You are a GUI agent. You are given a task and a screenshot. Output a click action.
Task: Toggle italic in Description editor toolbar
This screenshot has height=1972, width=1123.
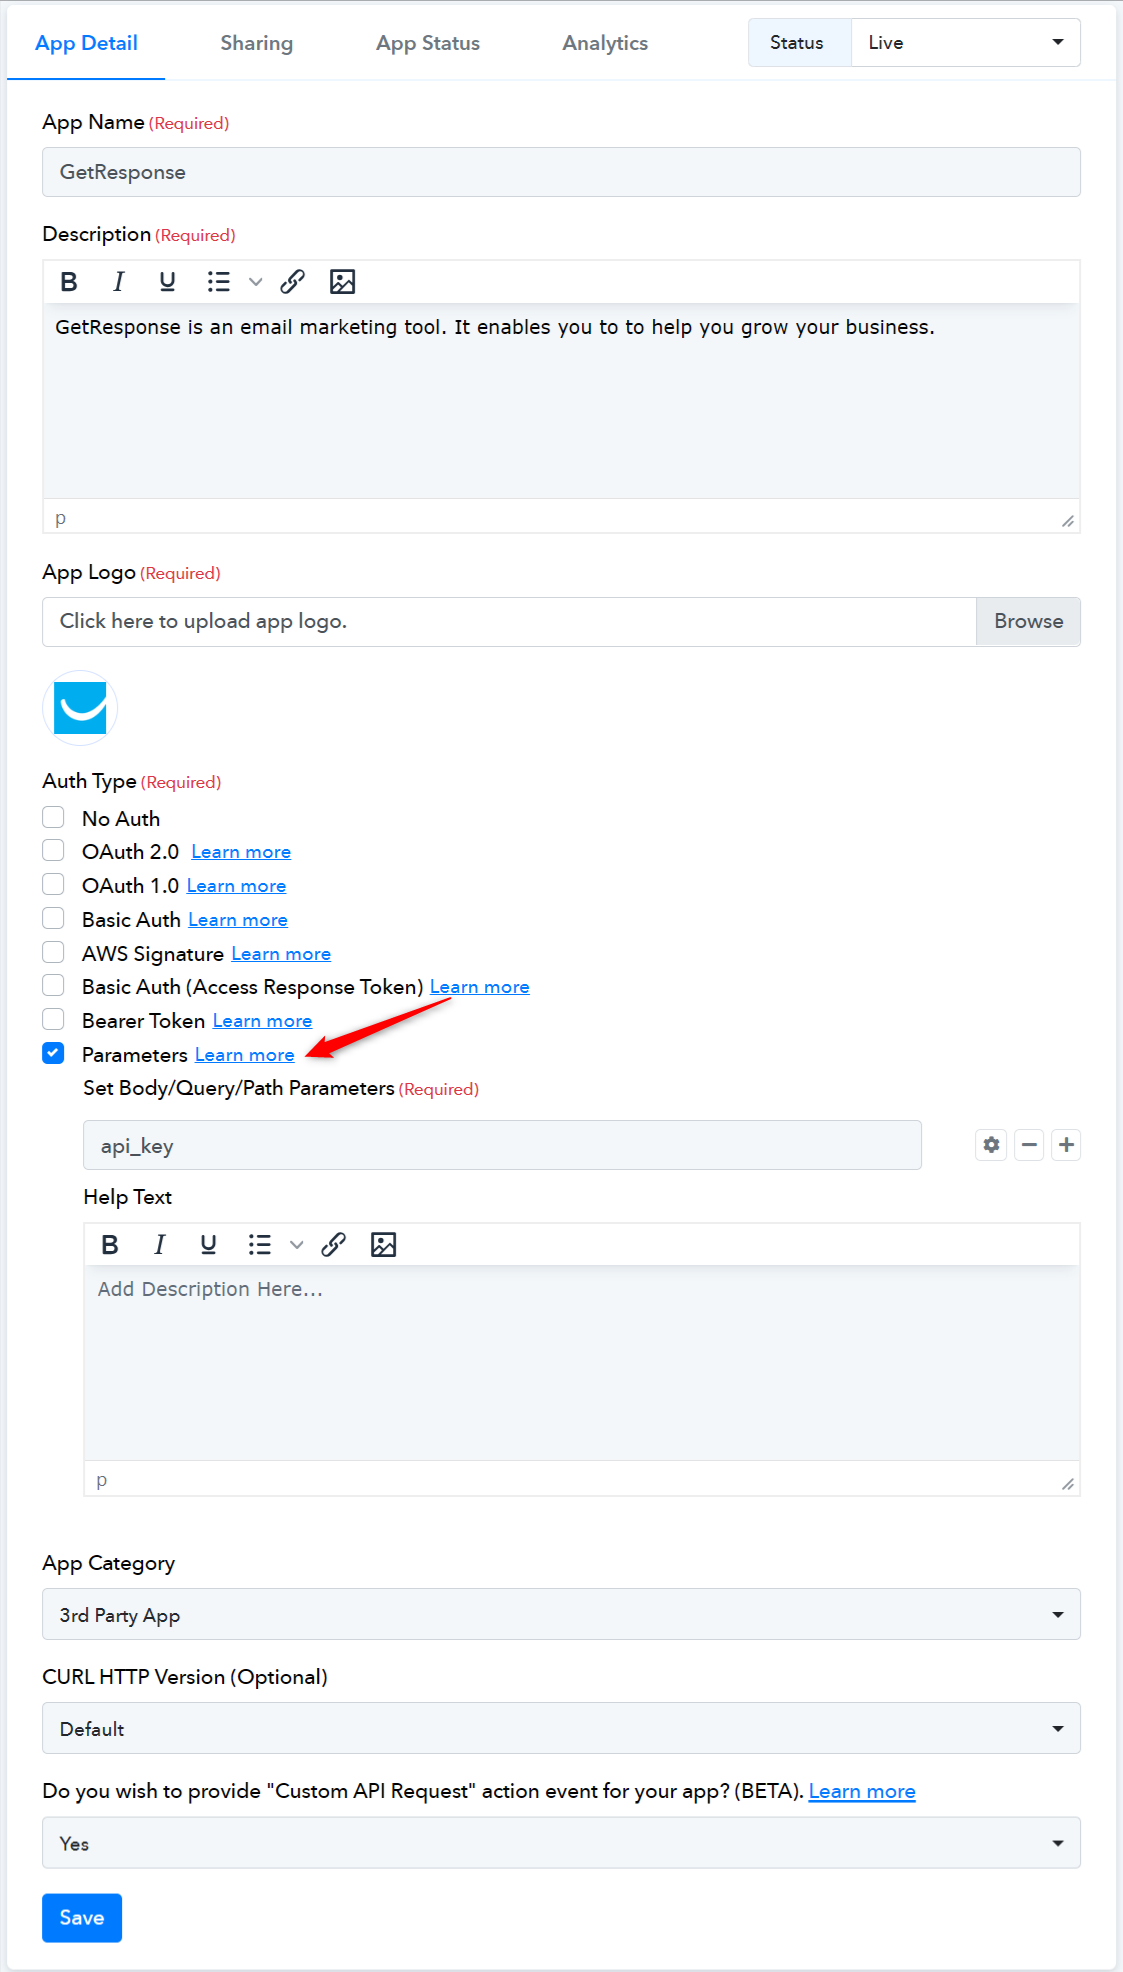tap(118, 282)
